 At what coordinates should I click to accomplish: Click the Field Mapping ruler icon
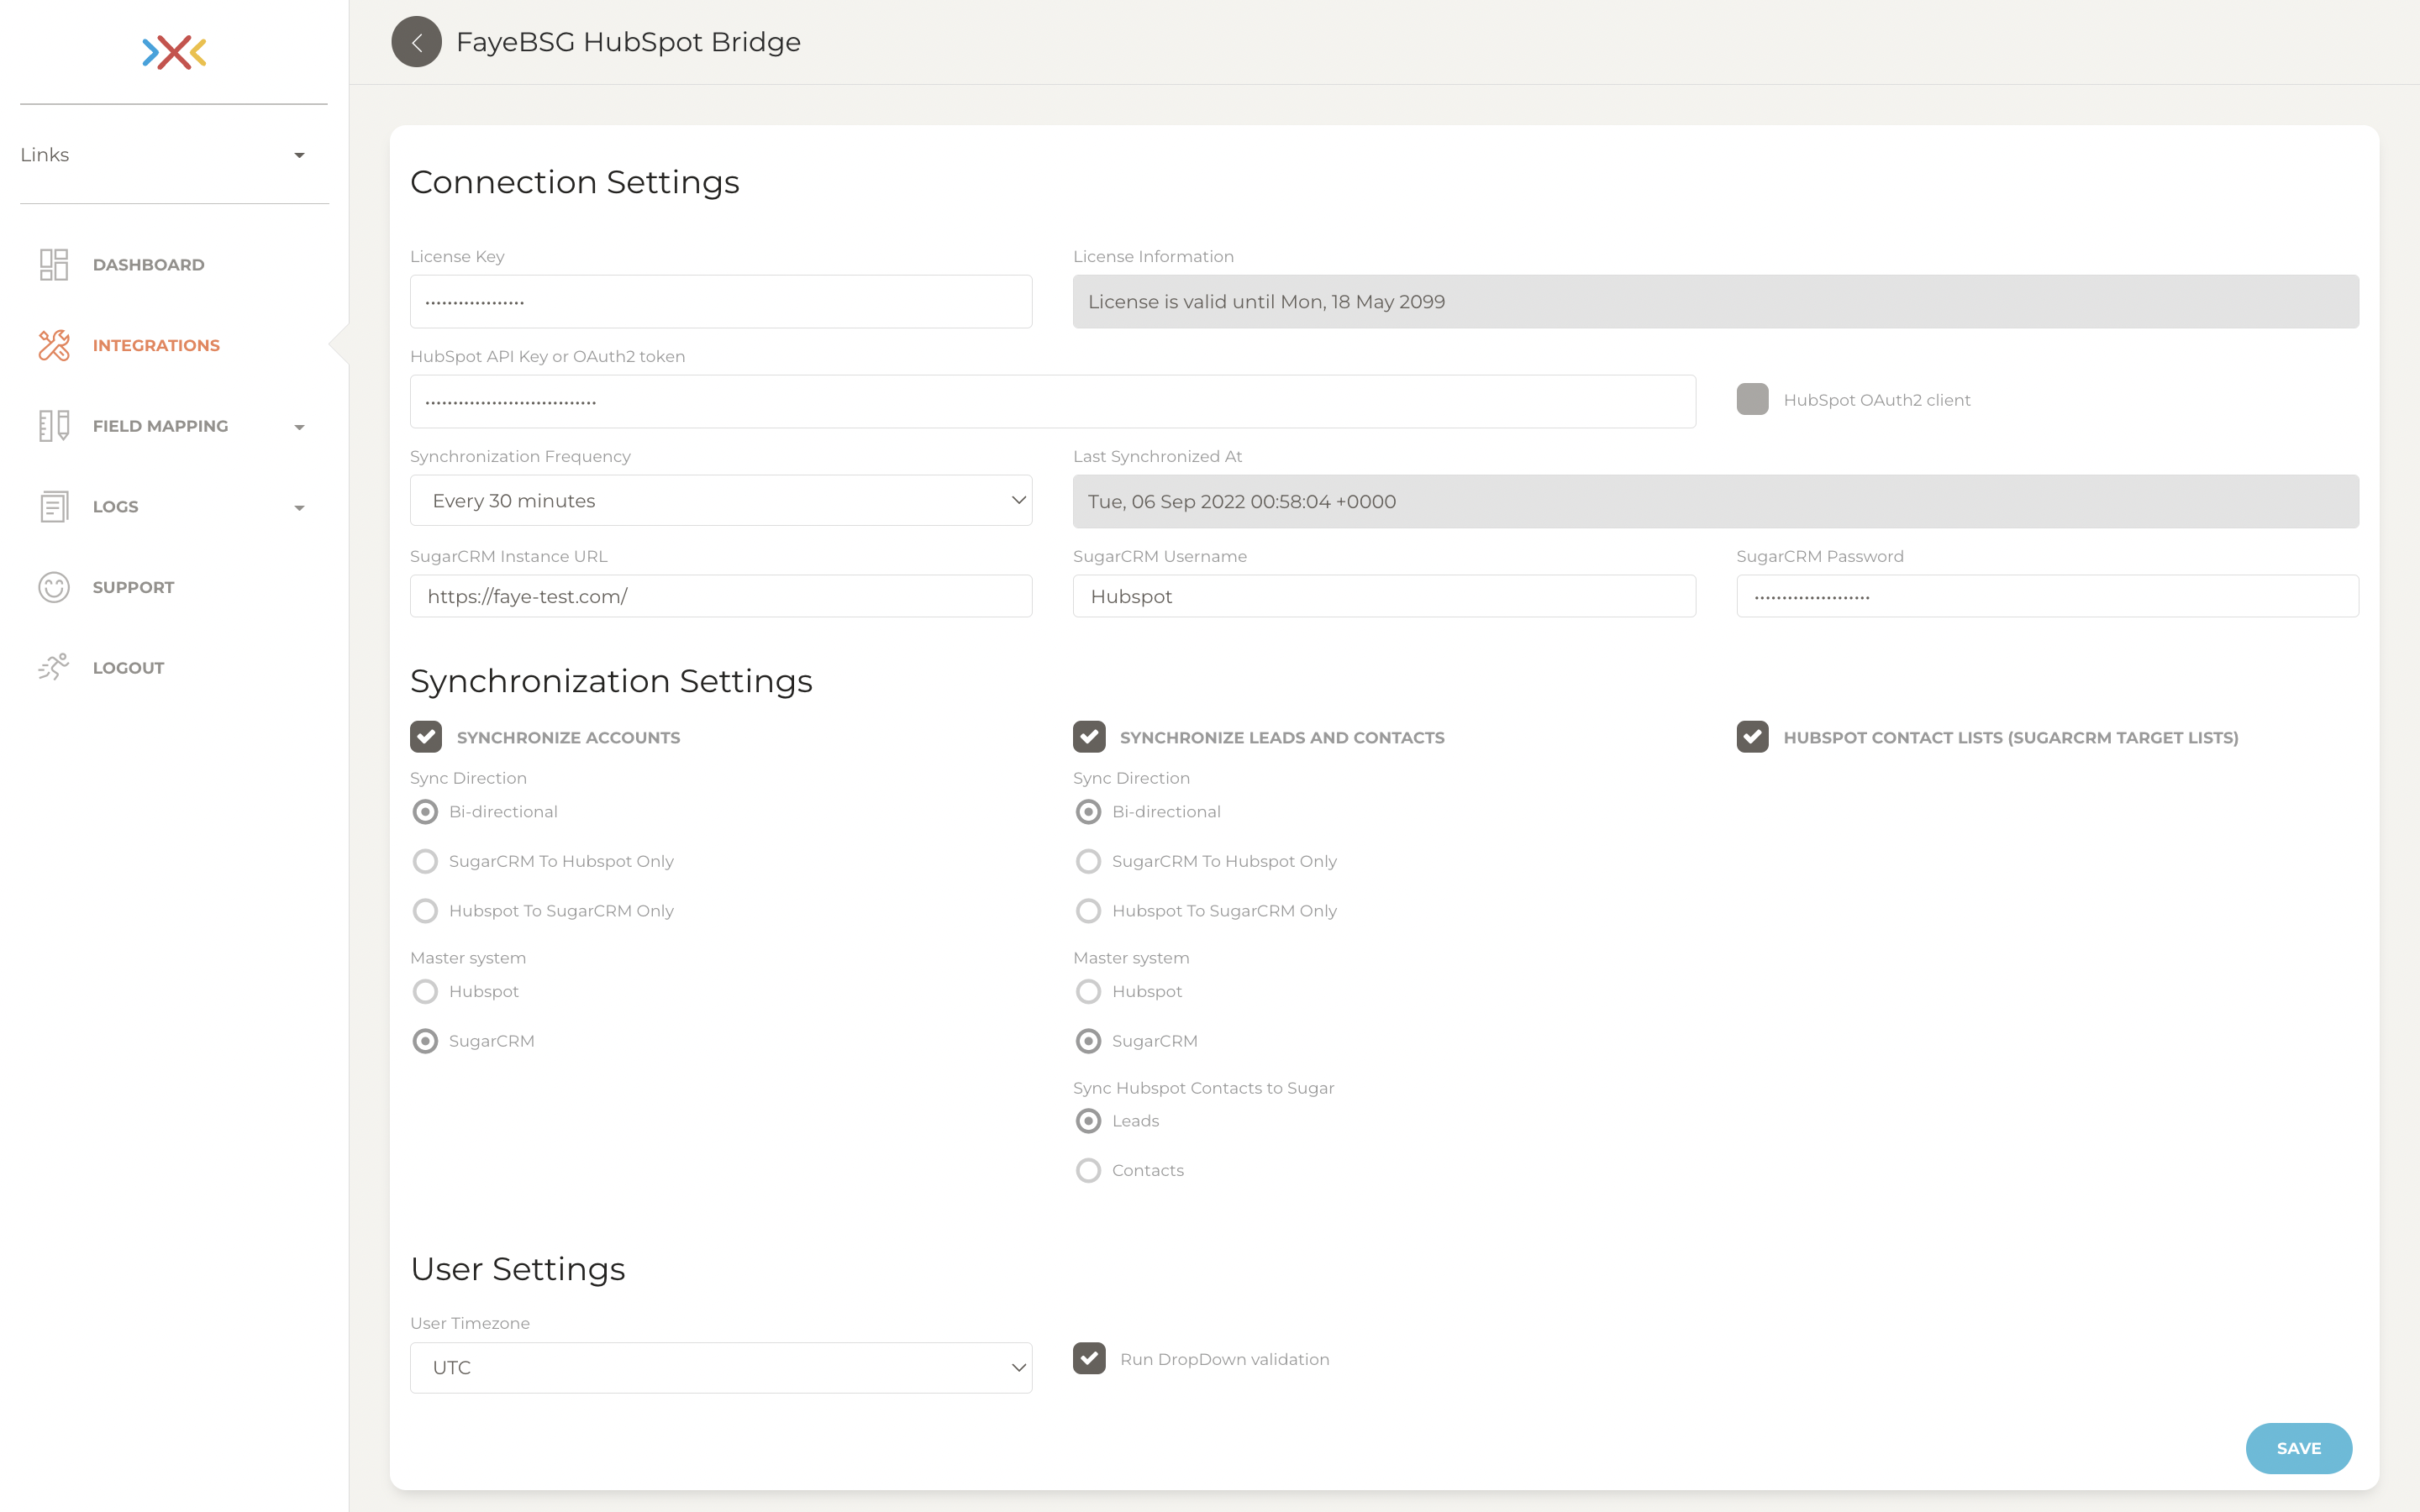[x=54, y=426]
